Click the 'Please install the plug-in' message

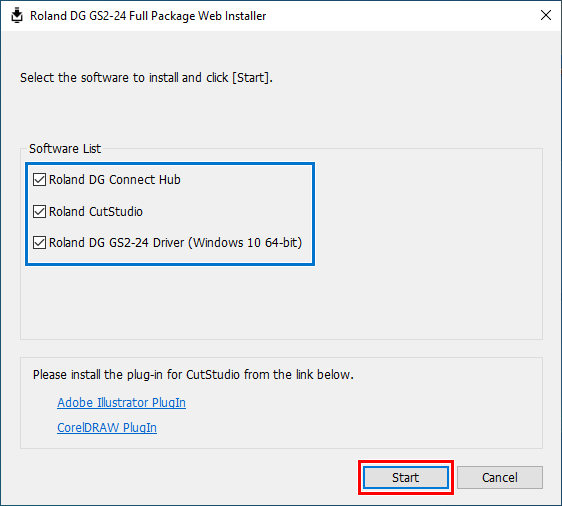pos(193,374)
